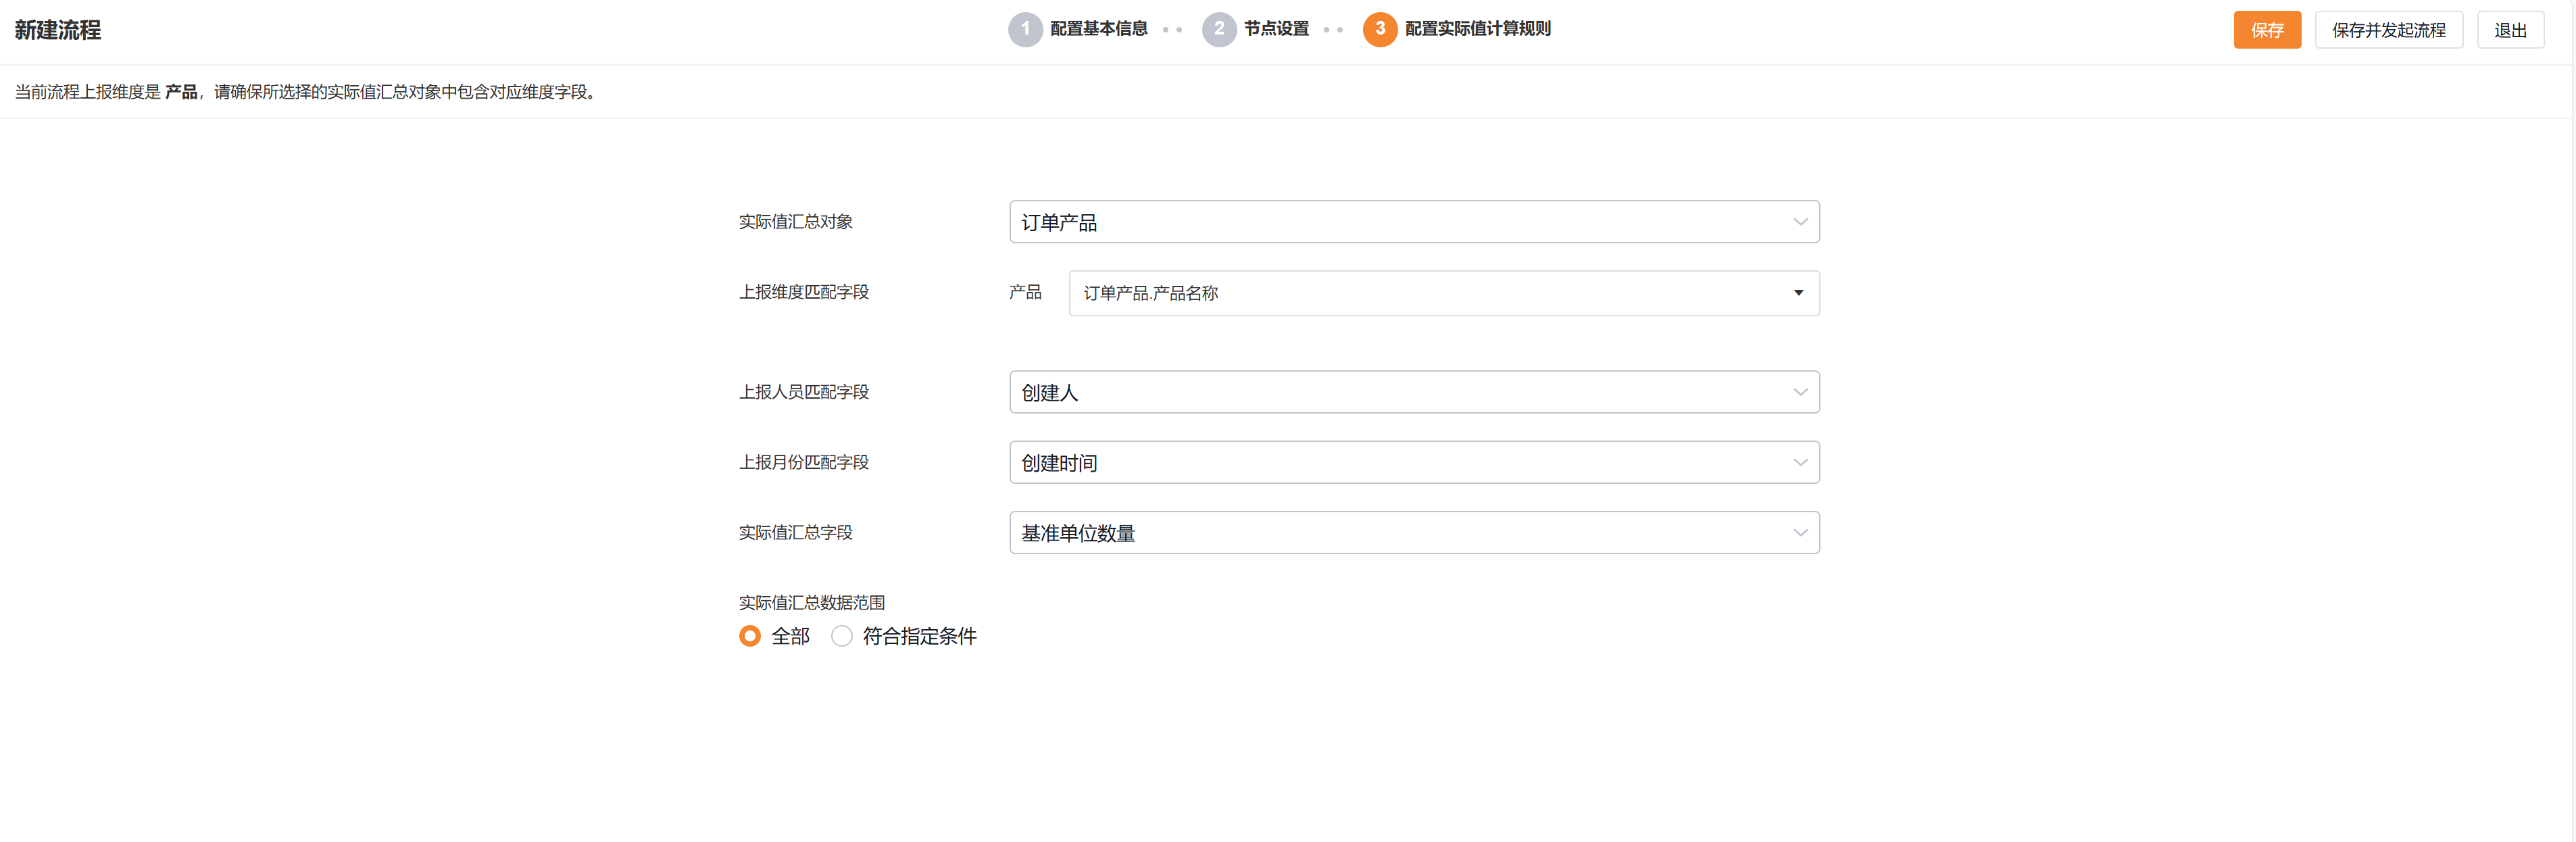Click the 退出 button
Screen dimensions: 2576x842
tap(2509, 30)
